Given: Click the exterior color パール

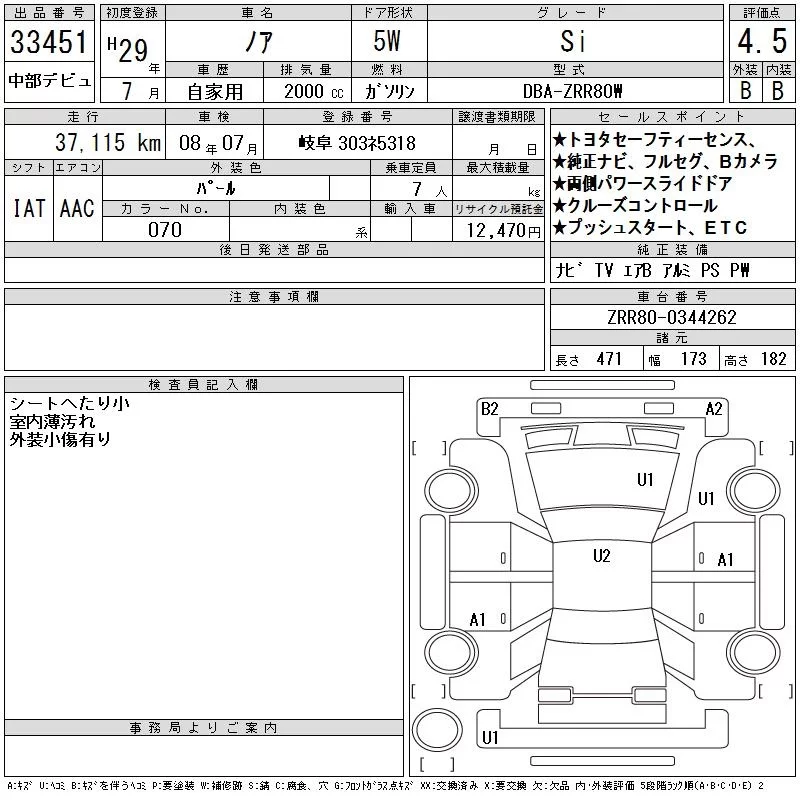Looking at the screenshot, I should (x=216, y=189).
